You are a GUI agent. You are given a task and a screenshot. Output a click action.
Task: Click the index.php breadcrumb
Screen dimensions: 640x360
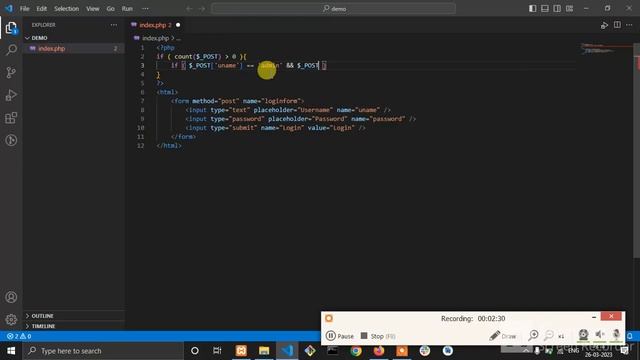pos(155,38)
